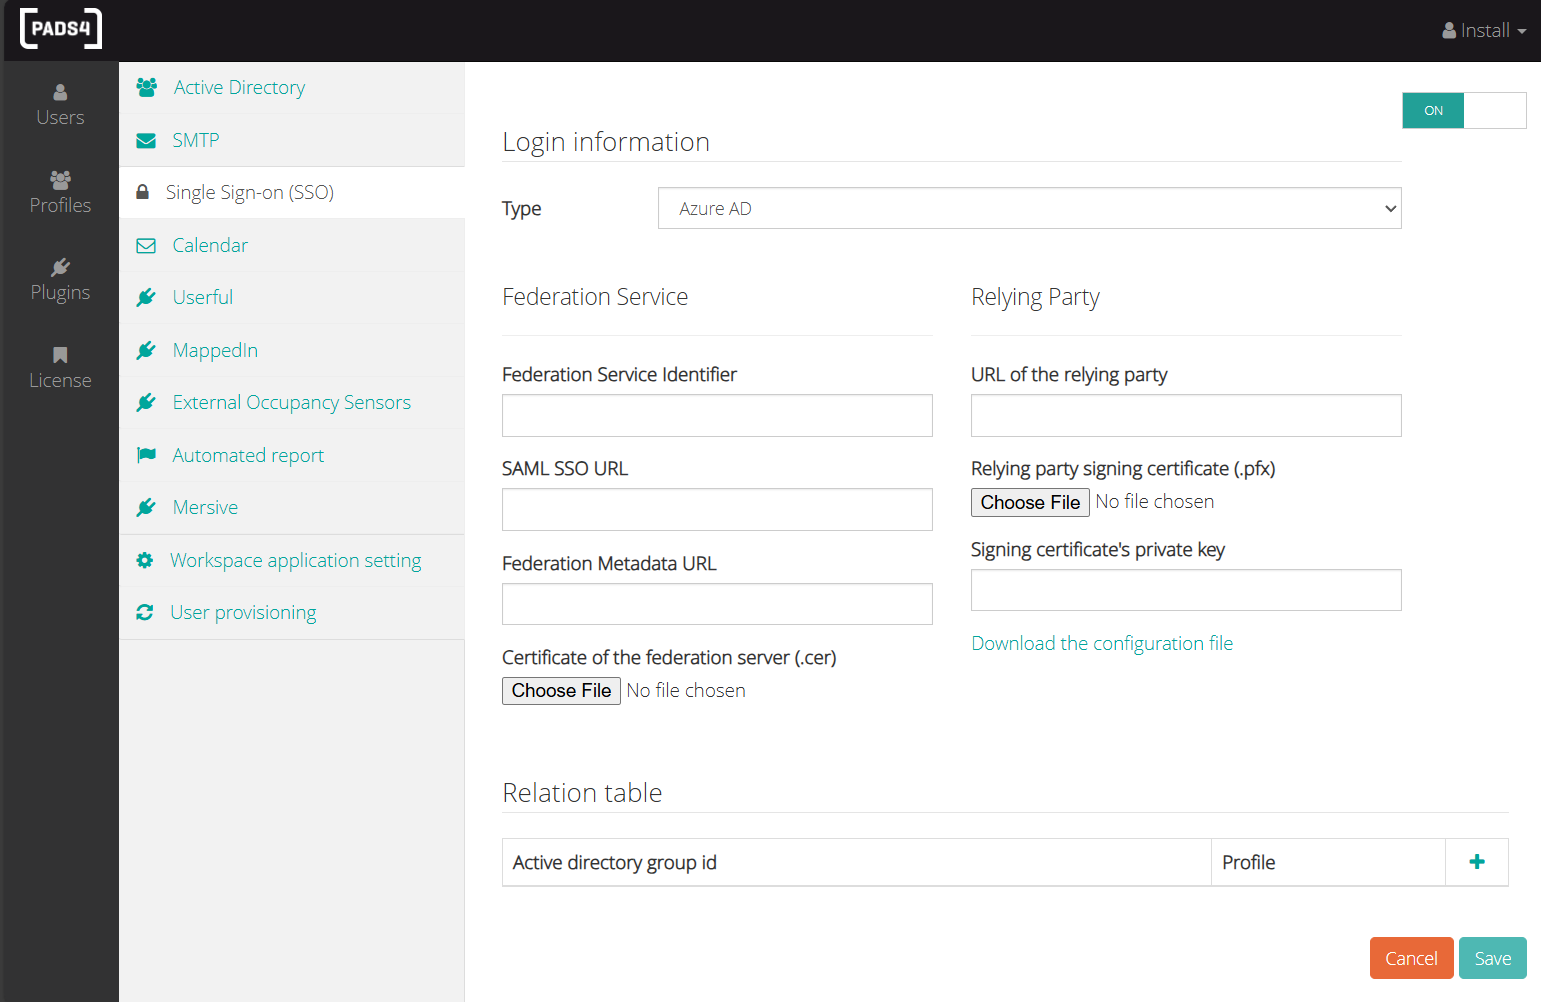
Task: Go to Users in left navigation
Action: (60, 105)
